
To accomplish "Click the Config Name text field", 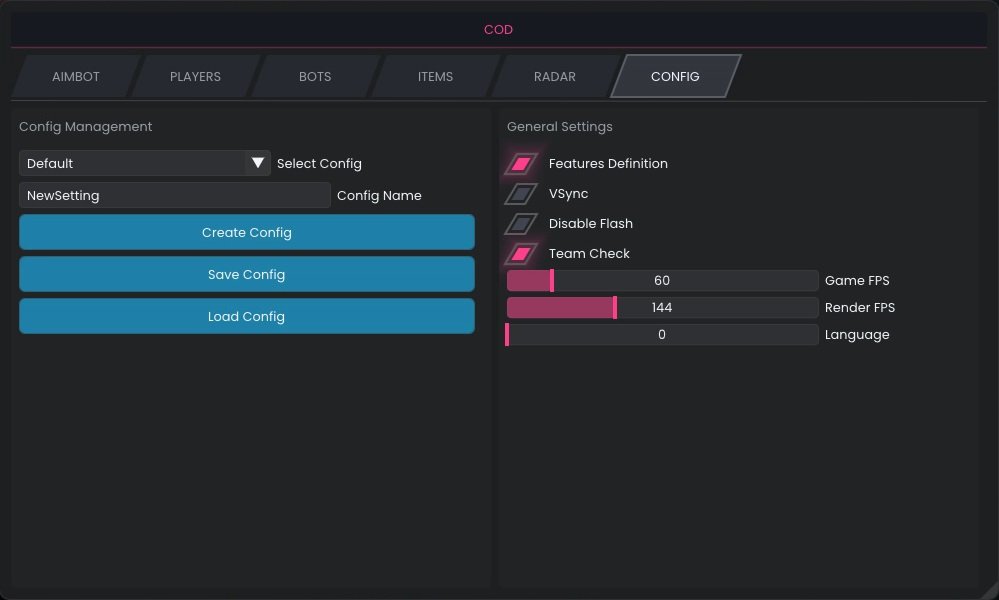I will pyautogui.click(x=174, y=195).
